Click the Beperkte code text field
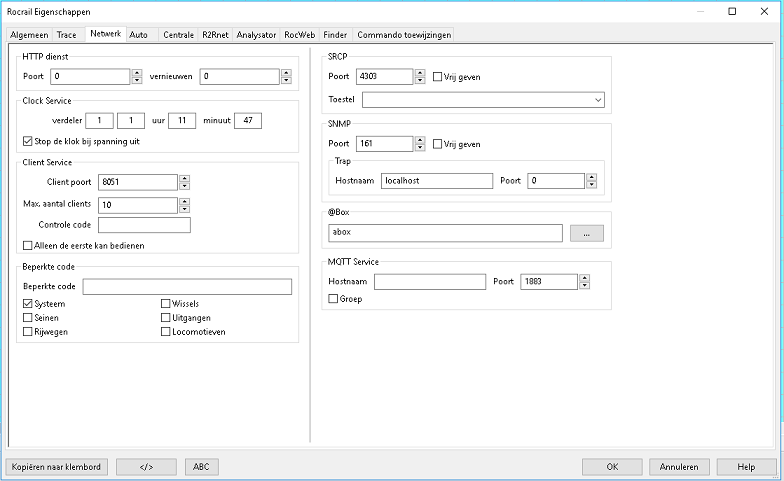Screen dimensions: 784x481 [187, 287]
